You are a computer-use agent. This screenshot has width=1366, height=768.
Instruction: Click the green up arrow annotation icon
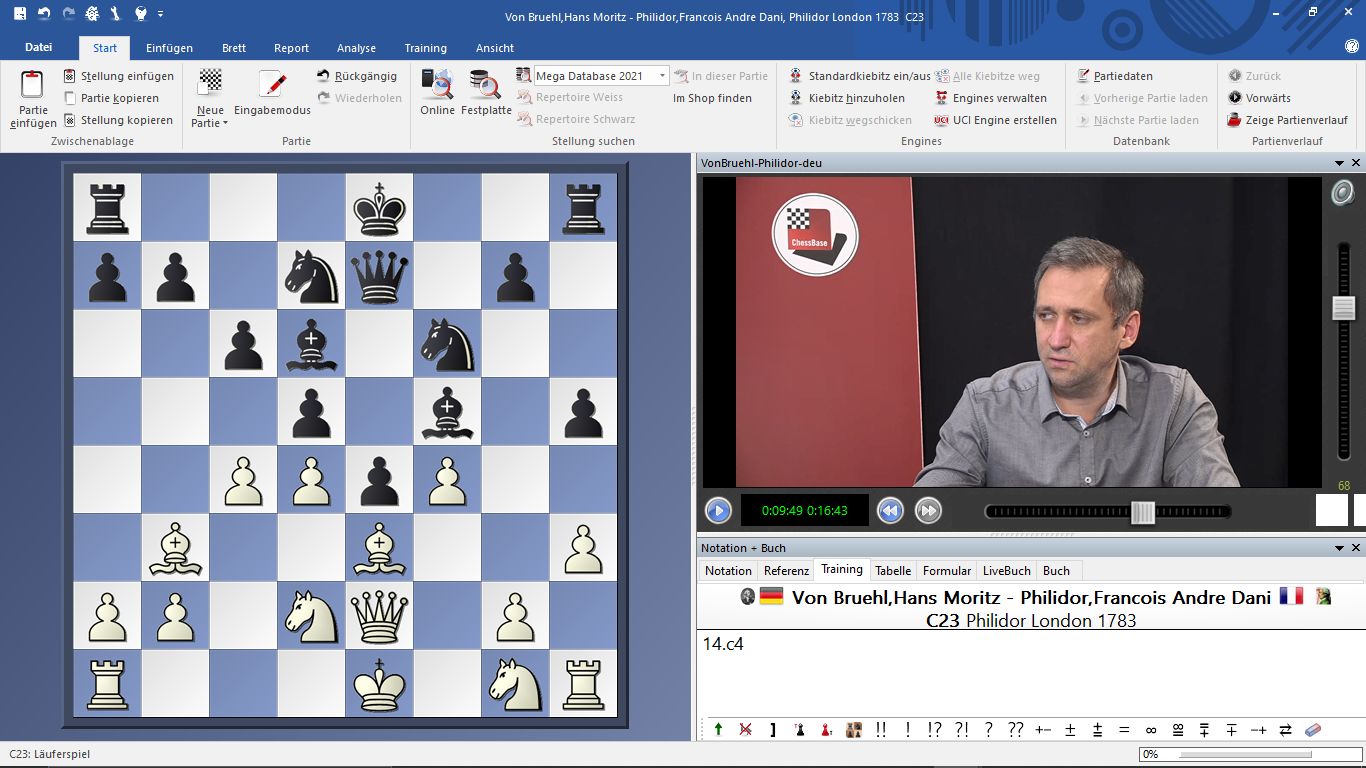[x=718, y=730]
